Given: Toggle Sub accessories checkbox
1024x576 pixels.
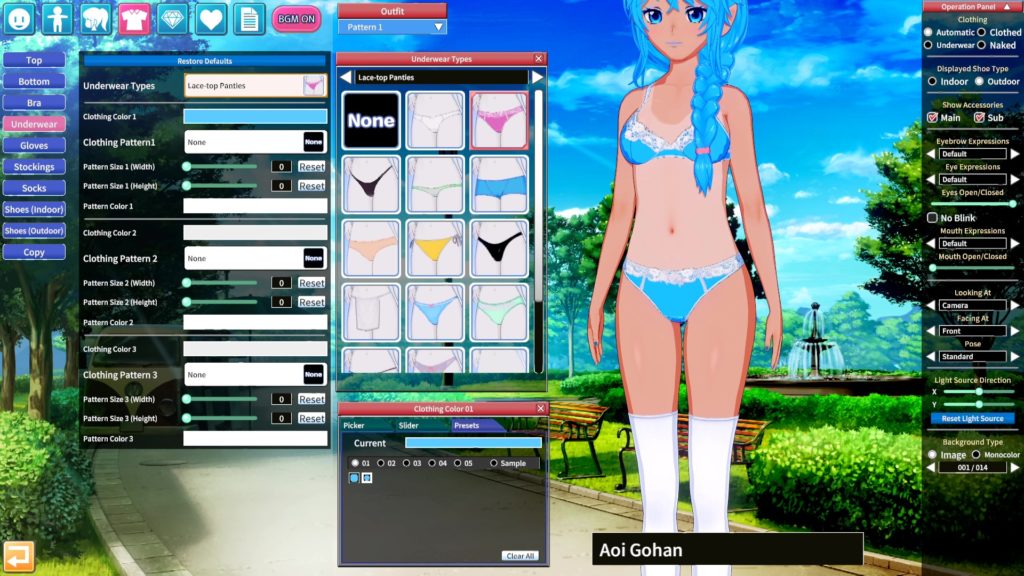Looking at the screenshot, I should pos(979,118).
